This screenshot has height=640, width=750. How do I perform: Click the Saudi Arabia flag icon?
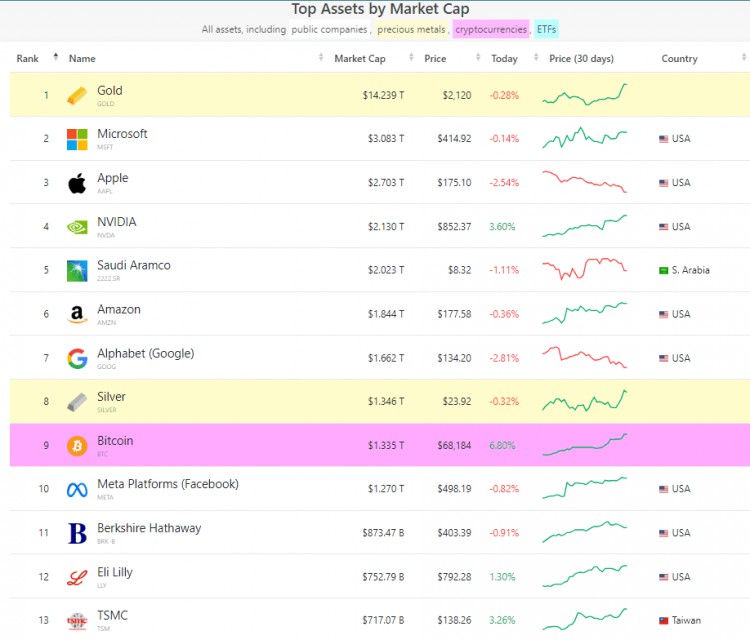tap(663, 271)
